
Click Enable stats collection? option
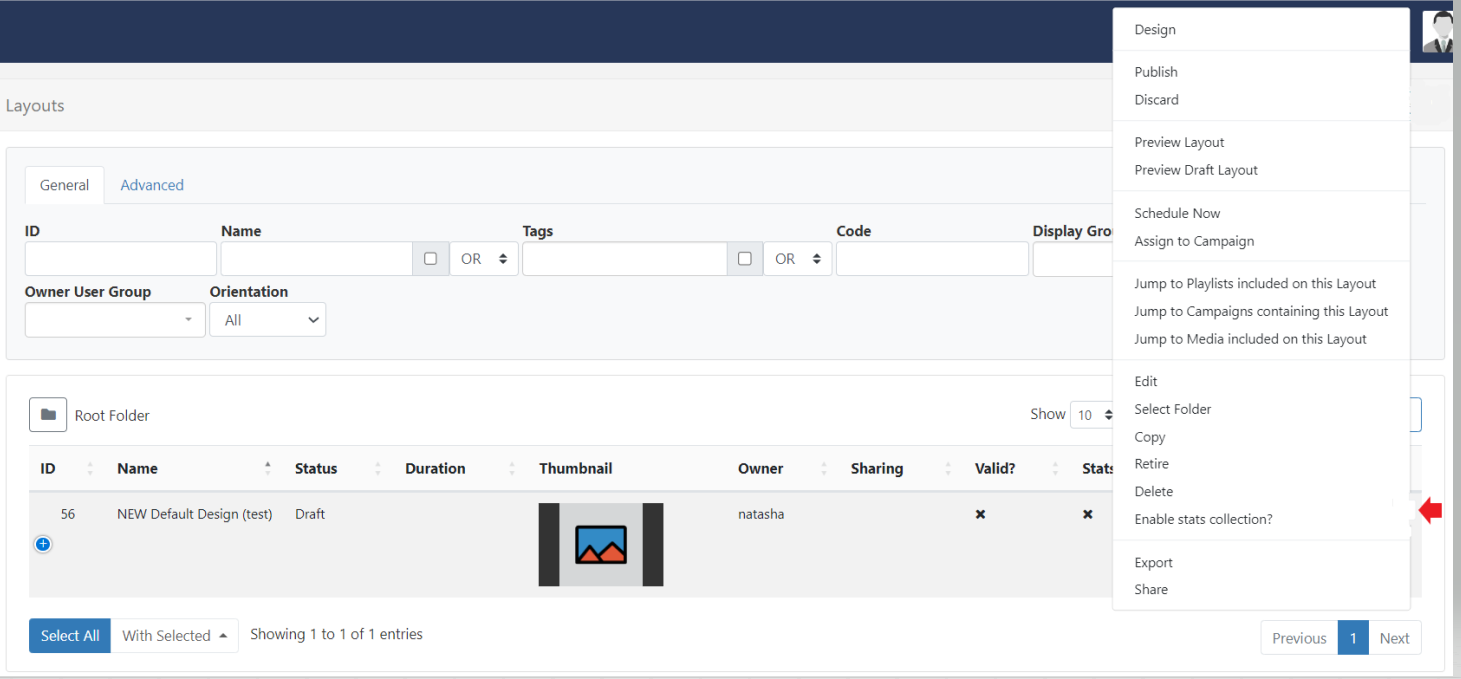pos(1203,519)
